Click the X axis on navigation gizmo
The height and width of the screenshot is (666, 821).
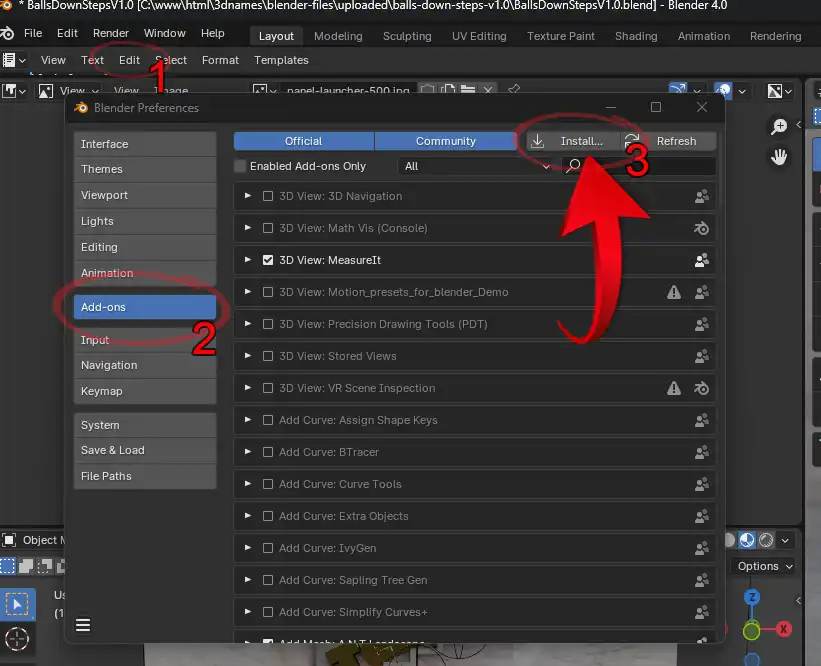click(783, 629)
